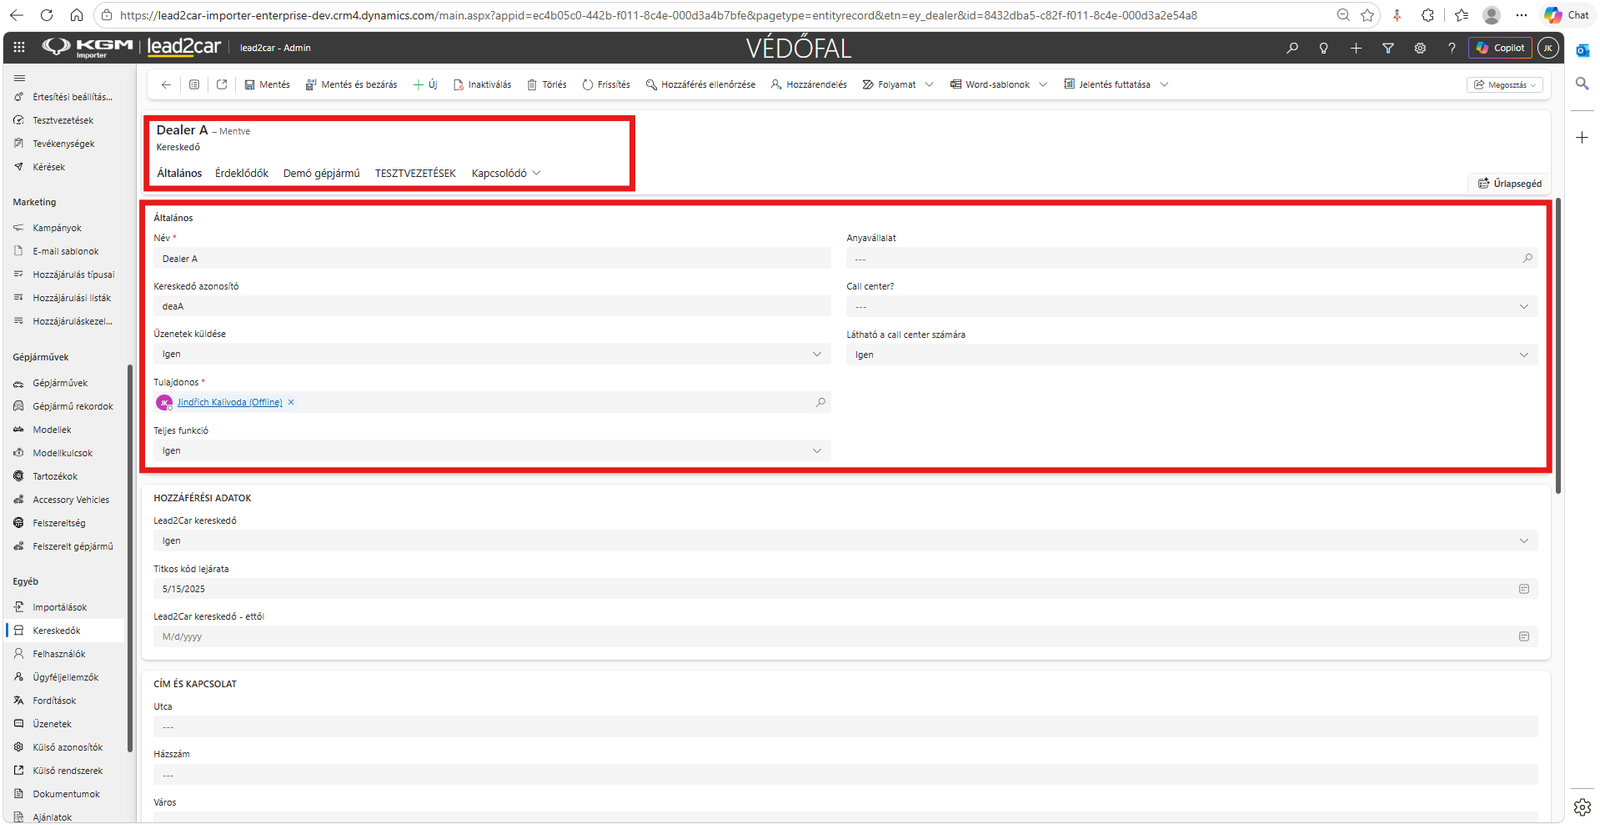Viewport: 1600px width, 825px height.
Task: Open the settings gear in Dynamics header
Action: [1420, 48]
